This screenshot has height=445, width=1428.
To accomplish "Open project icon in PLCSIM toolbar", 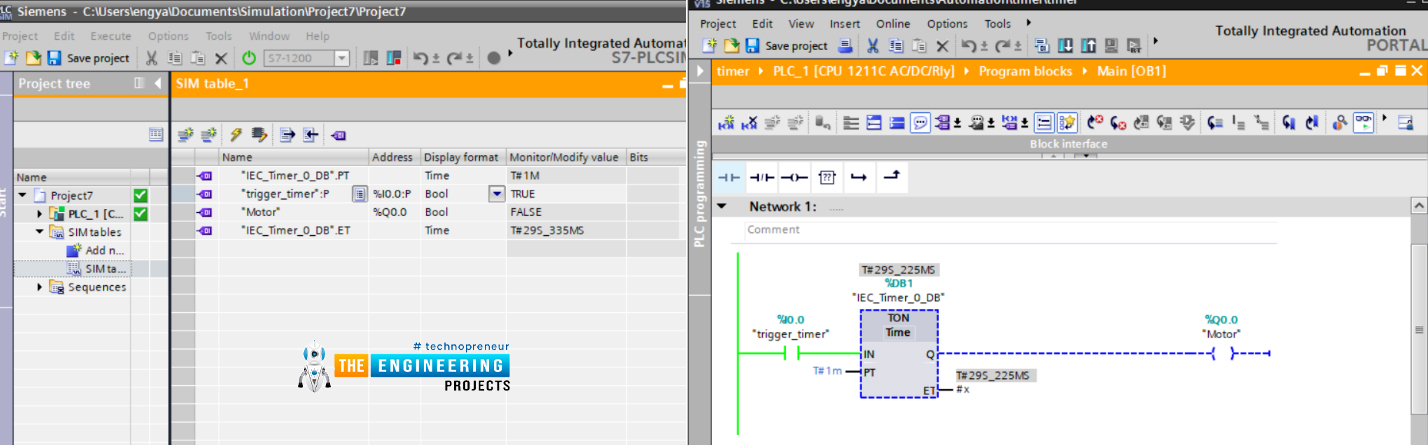I will pos(32,58).
